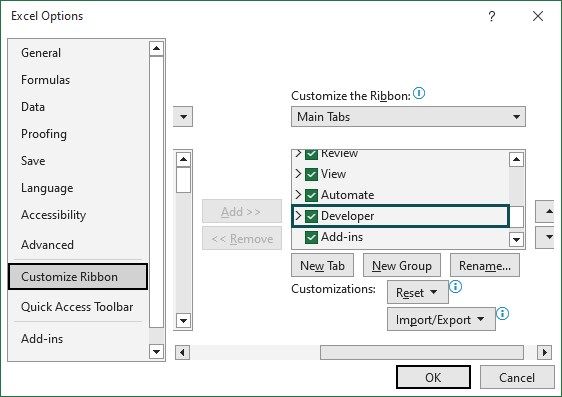Screen dimensions: 562x397
Task: Uncheck the Developer tab checkbox
Action: coord(311,216)
